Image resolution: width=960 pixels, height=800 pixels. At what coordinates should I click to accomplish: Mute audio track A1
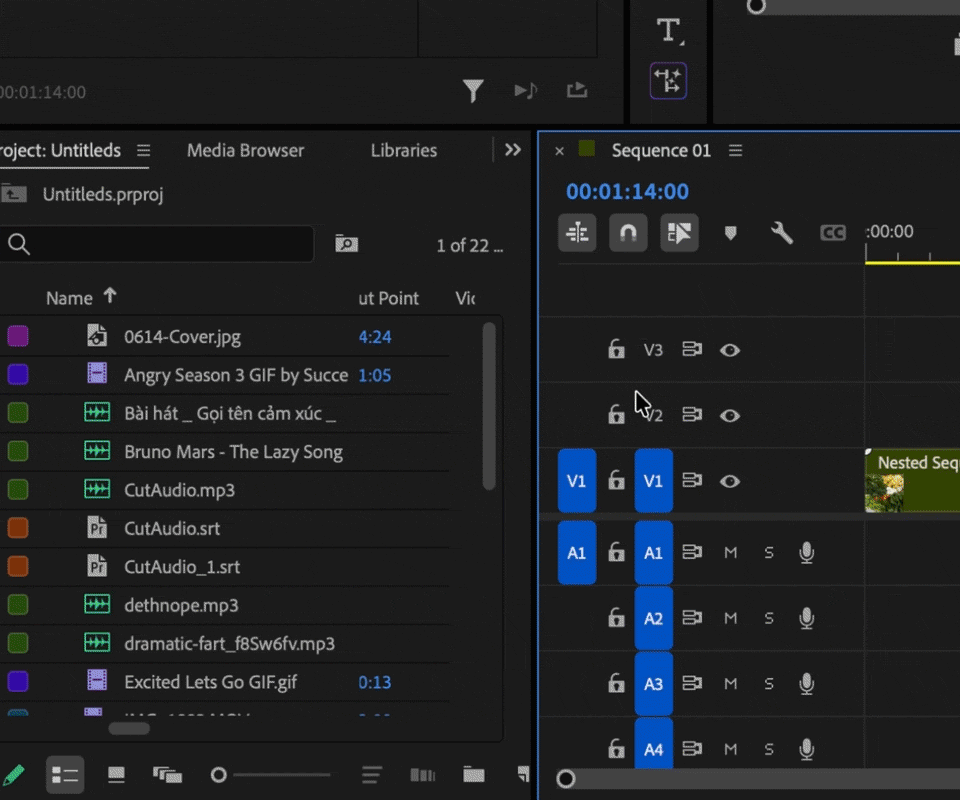tap(730, 553)
